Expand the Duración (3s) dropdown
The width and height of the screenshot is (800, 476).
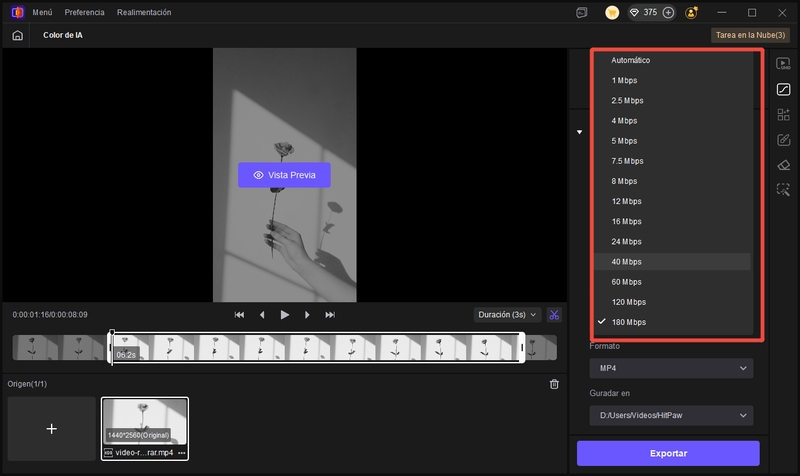pyautogui.click(x=507, y=315)
